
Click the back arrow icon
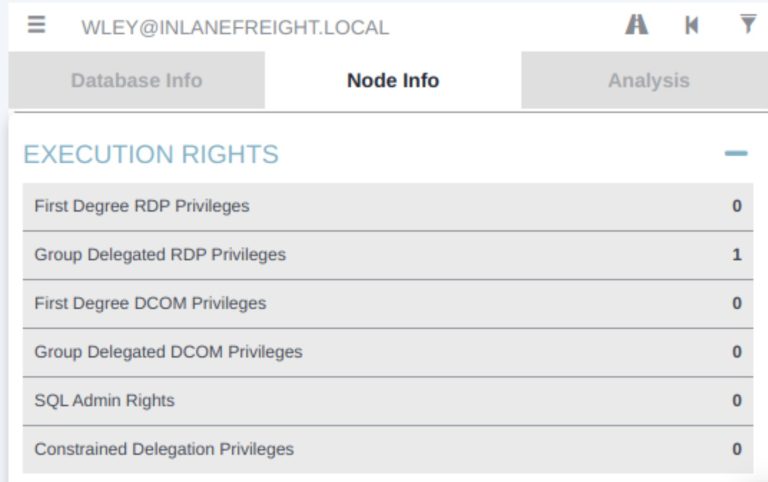[x=691, y=25]
